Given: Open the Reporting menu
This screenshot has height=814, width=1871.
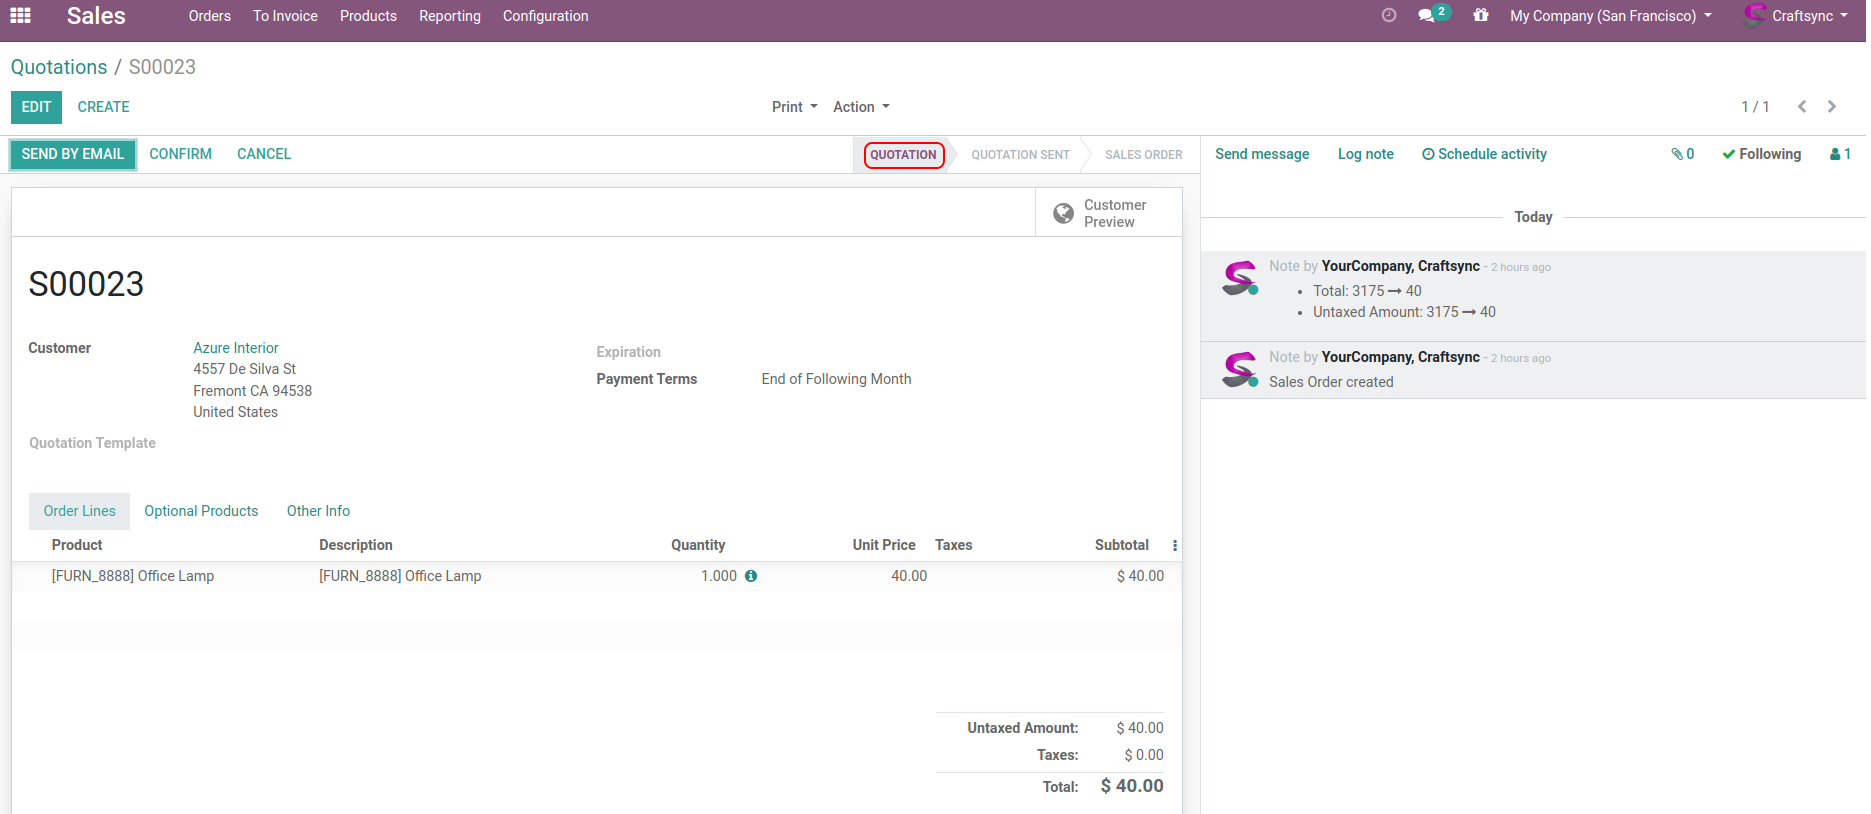Looking at the screenshot, I should (x=449, y=16).
